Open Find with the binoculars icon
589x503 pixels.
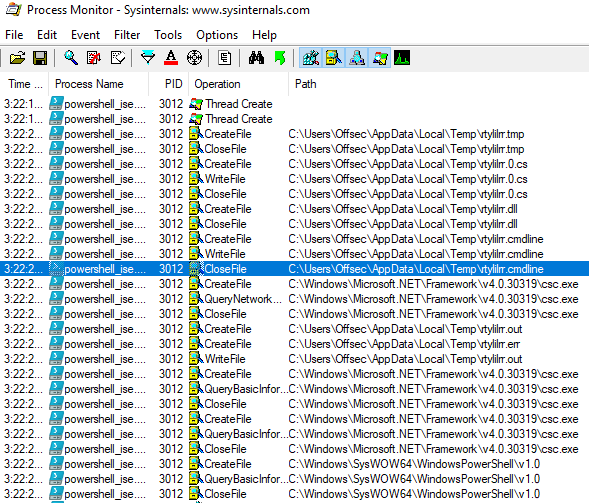point(256,58)
